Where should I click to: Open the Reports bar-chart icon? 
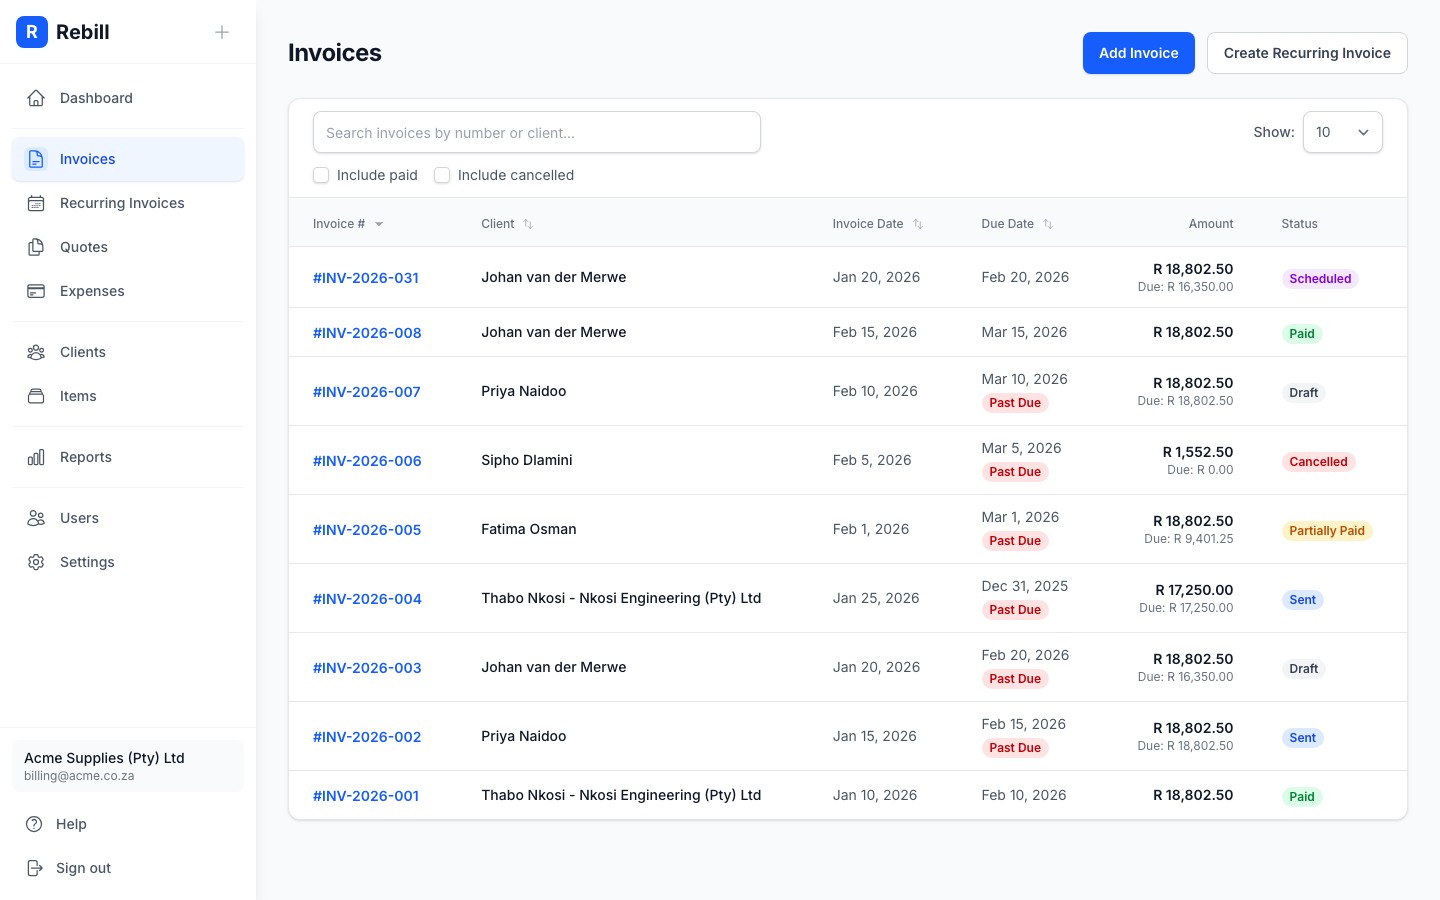point(36,457)
